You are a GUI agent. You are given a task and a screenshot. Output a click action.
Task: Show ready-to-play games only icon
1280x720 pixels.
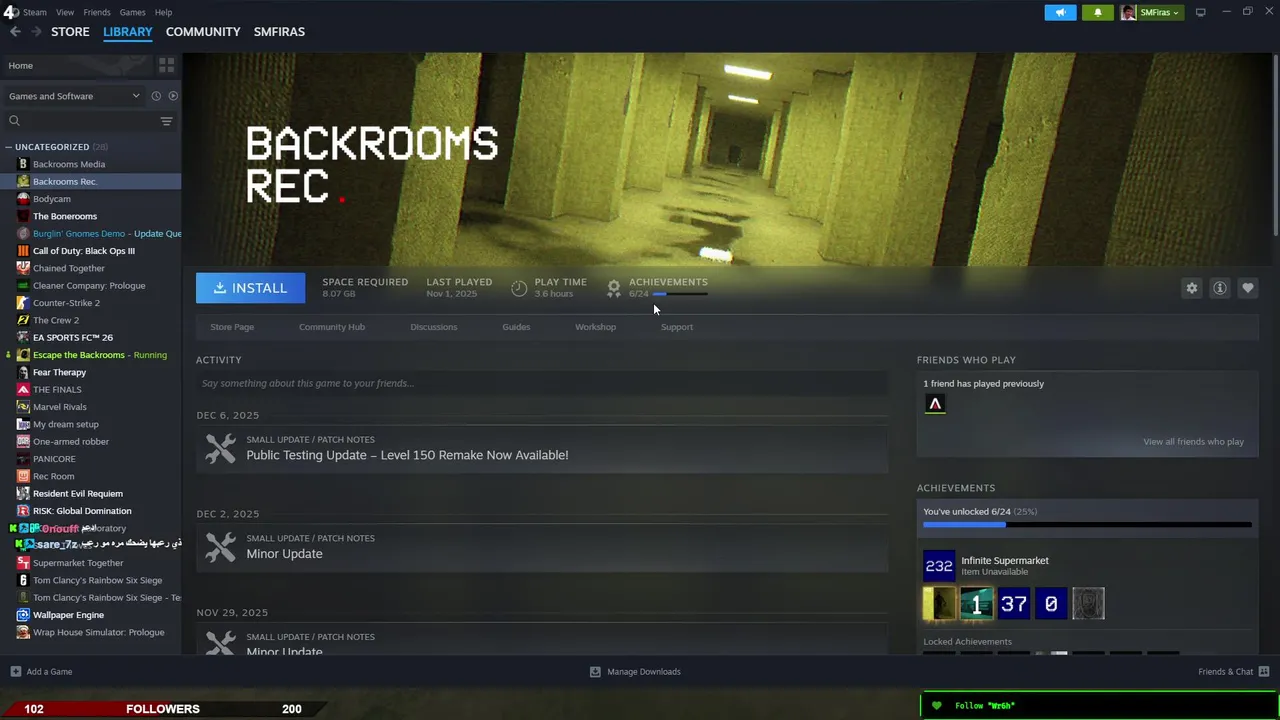[173, 96]
